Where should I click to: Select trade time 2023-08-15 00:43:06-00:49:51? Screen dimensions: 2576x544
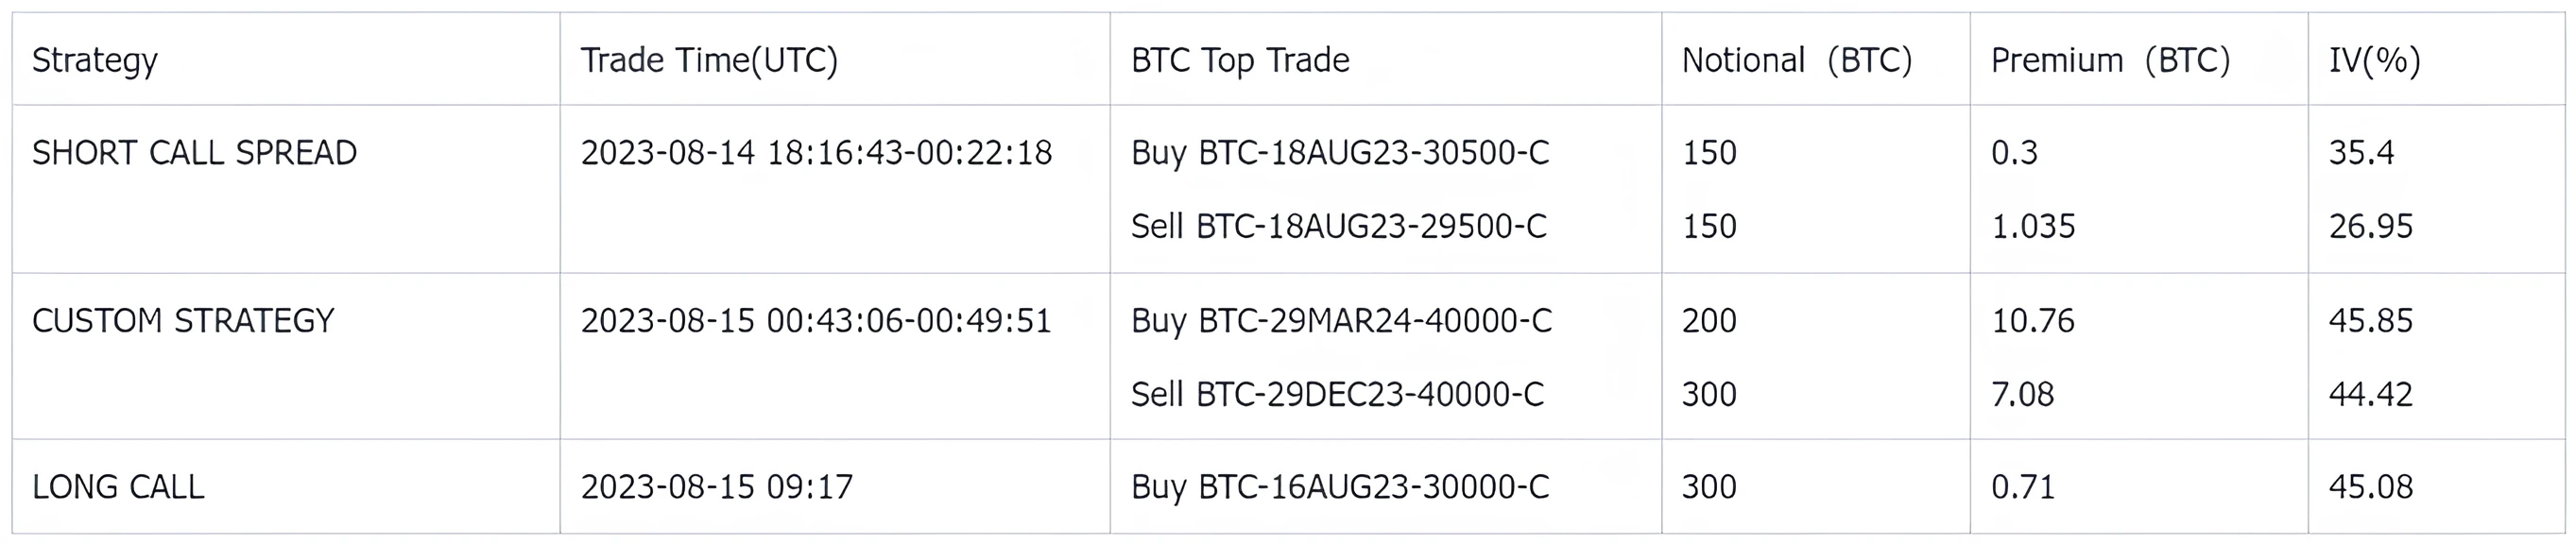click(x=816, y=321)
